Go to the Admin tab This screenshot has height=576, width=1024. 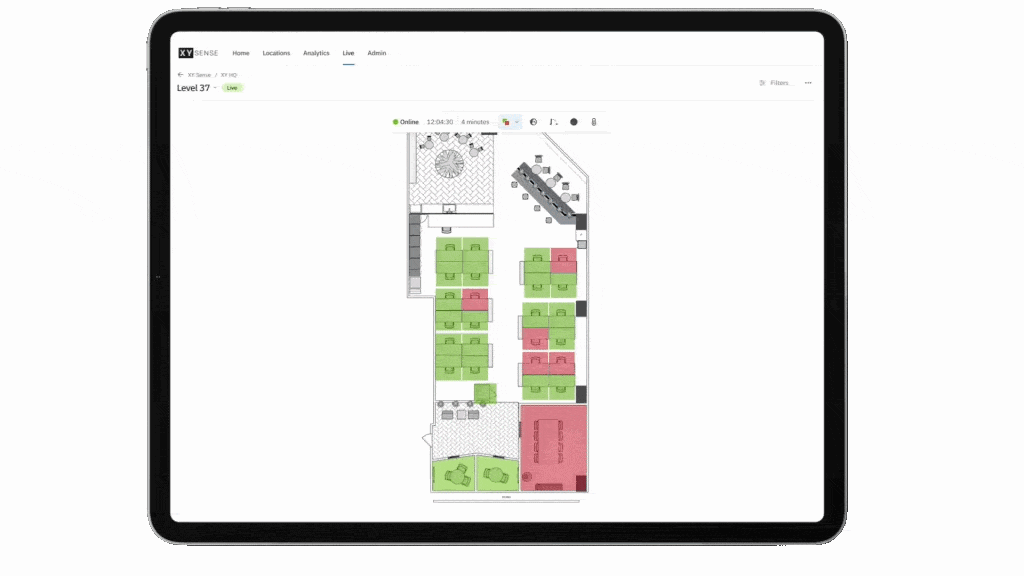(377, 53)
